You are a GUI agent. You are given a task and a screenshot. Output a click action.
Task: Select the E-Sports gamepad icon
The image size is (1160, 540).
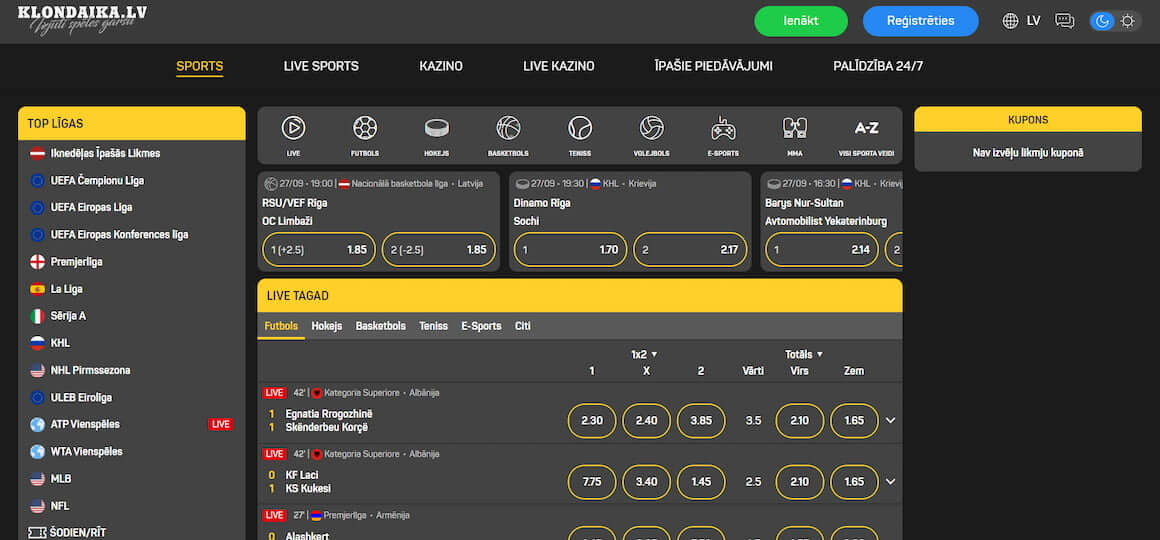(x=724, y=128)
